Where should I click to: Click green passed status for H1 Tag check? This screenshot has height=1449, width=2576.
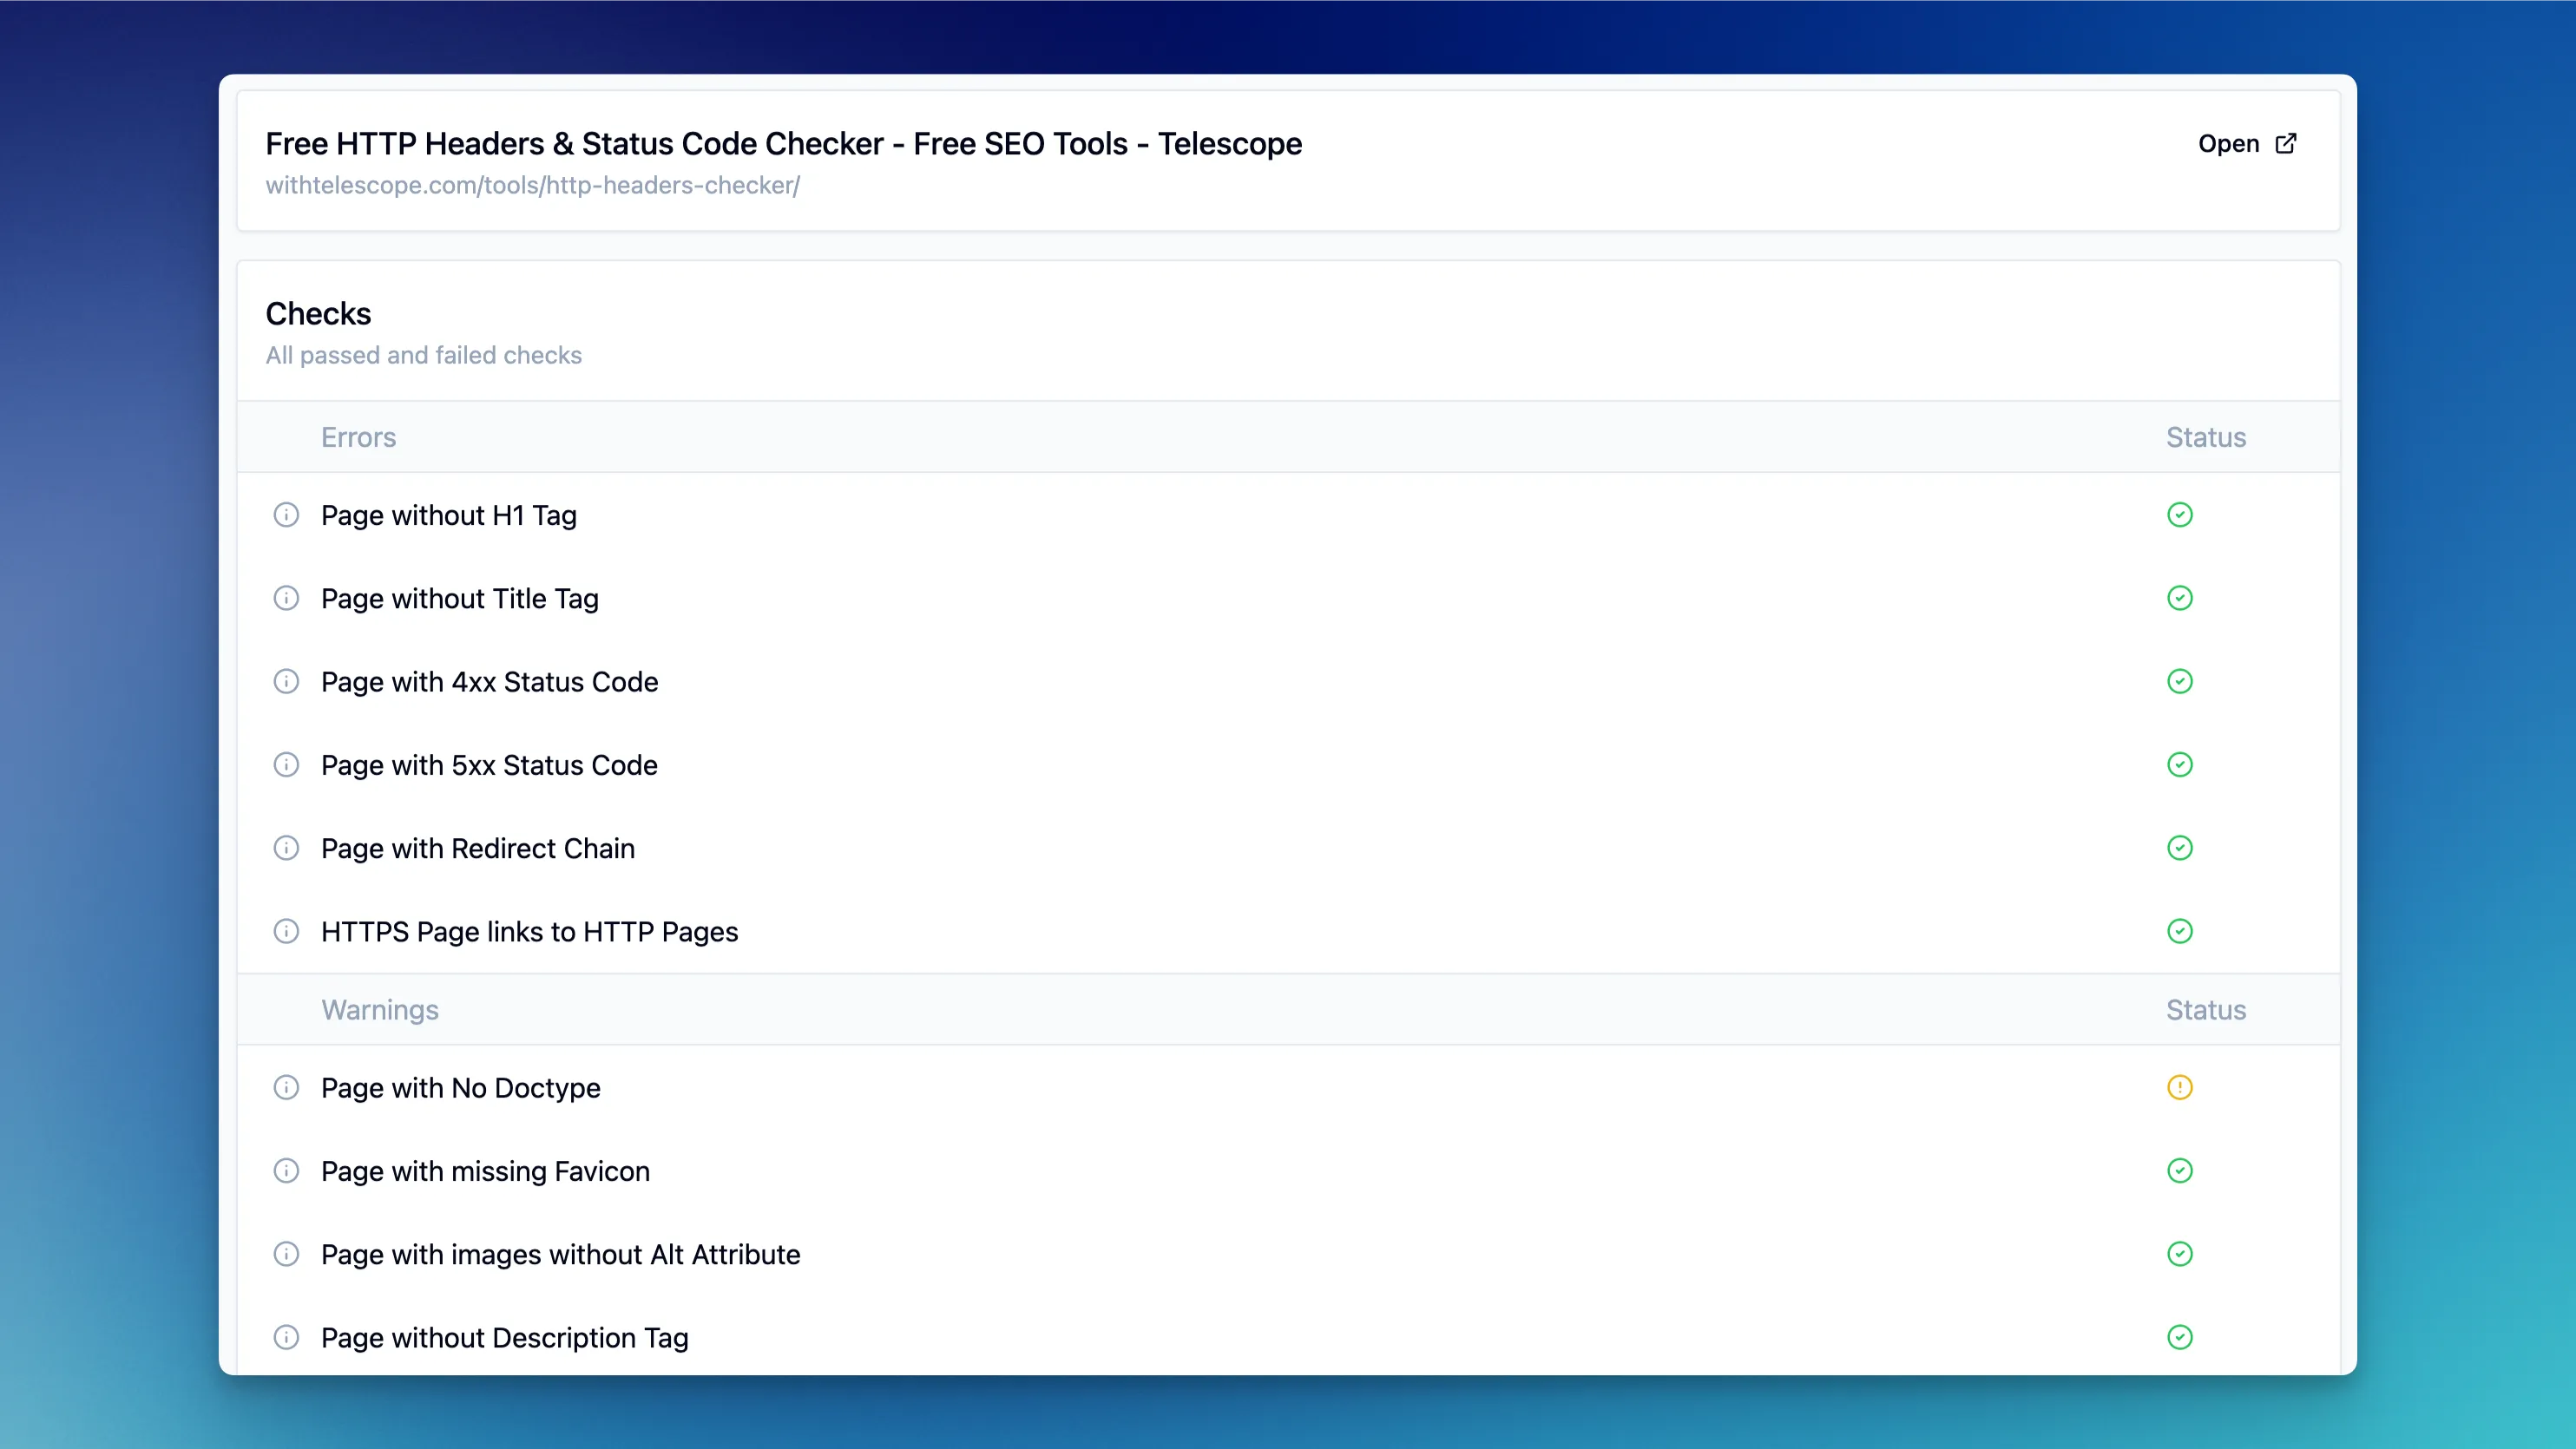2179,515
